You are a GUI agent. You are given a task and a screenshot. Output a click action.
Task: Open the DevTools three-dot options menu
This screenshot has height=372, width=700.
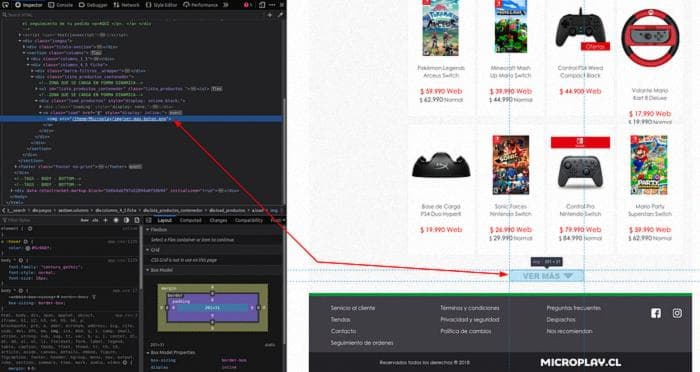272,5
